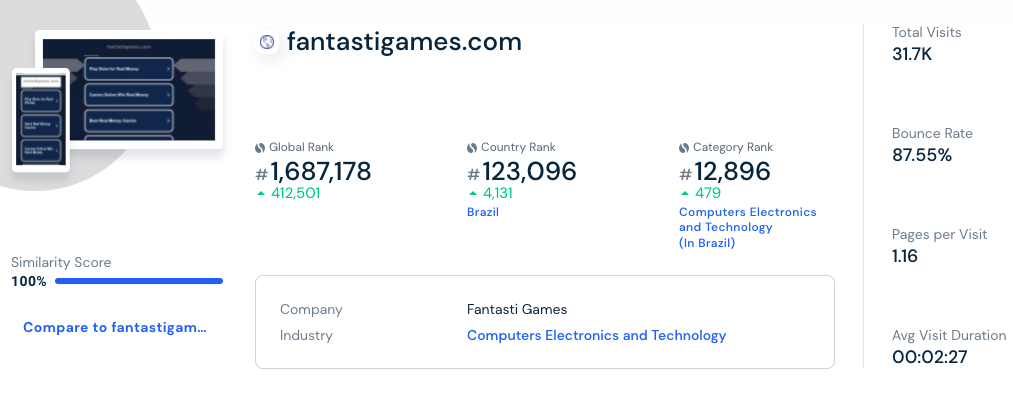Click the Similarity Score progress bar
Viewport: 1013px width, 395px height.
139,281
